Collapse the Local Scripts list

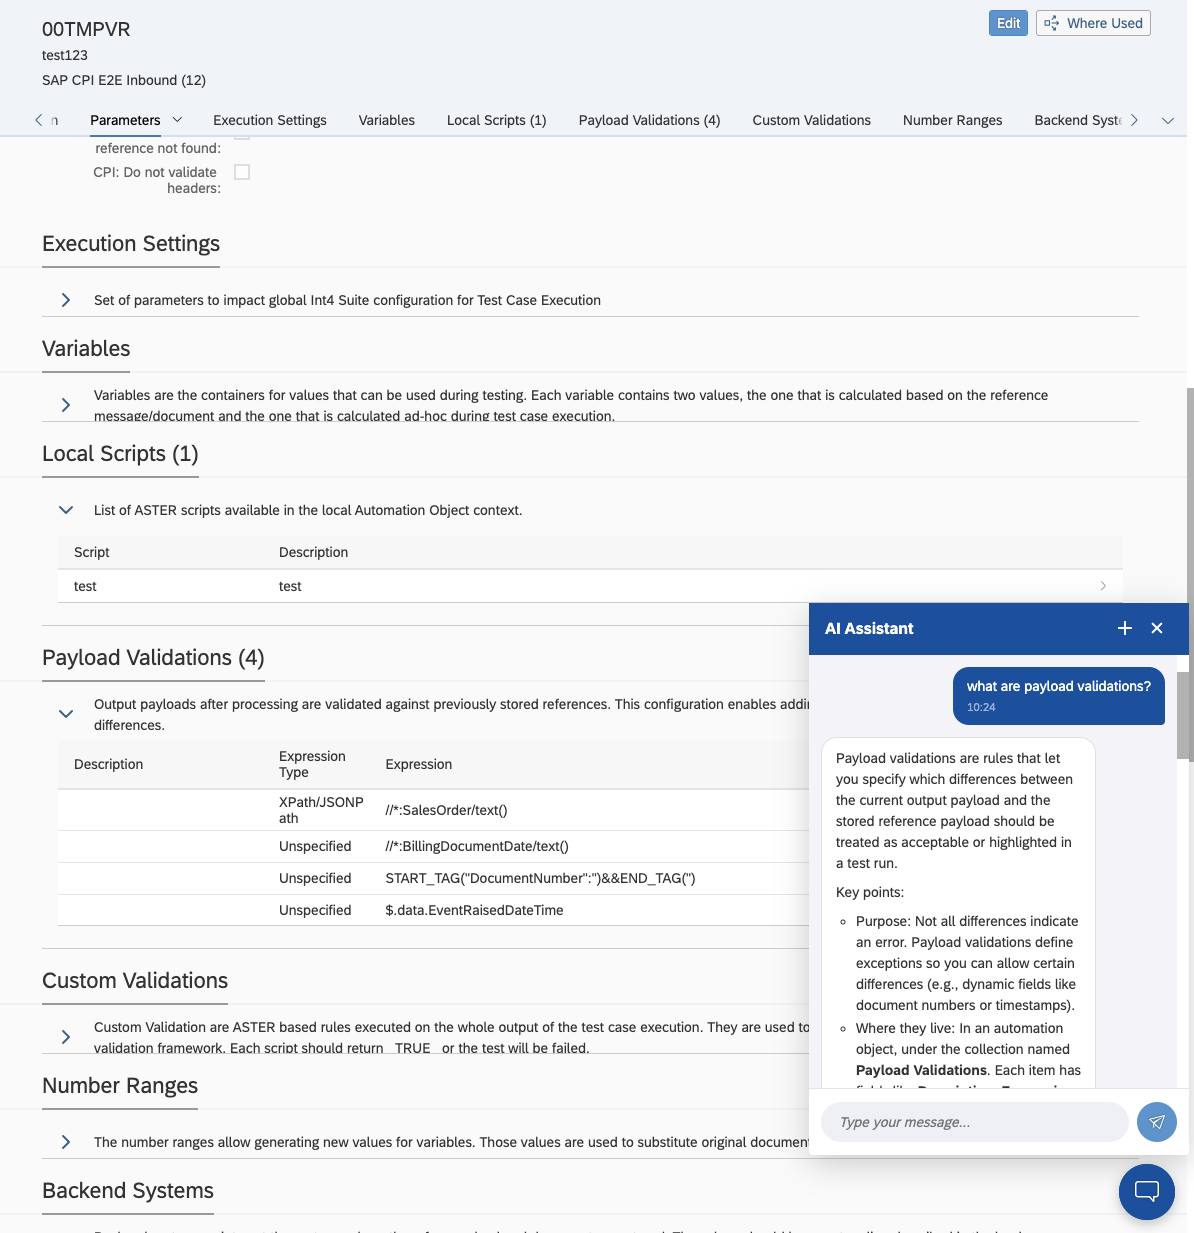click(66, 510)
